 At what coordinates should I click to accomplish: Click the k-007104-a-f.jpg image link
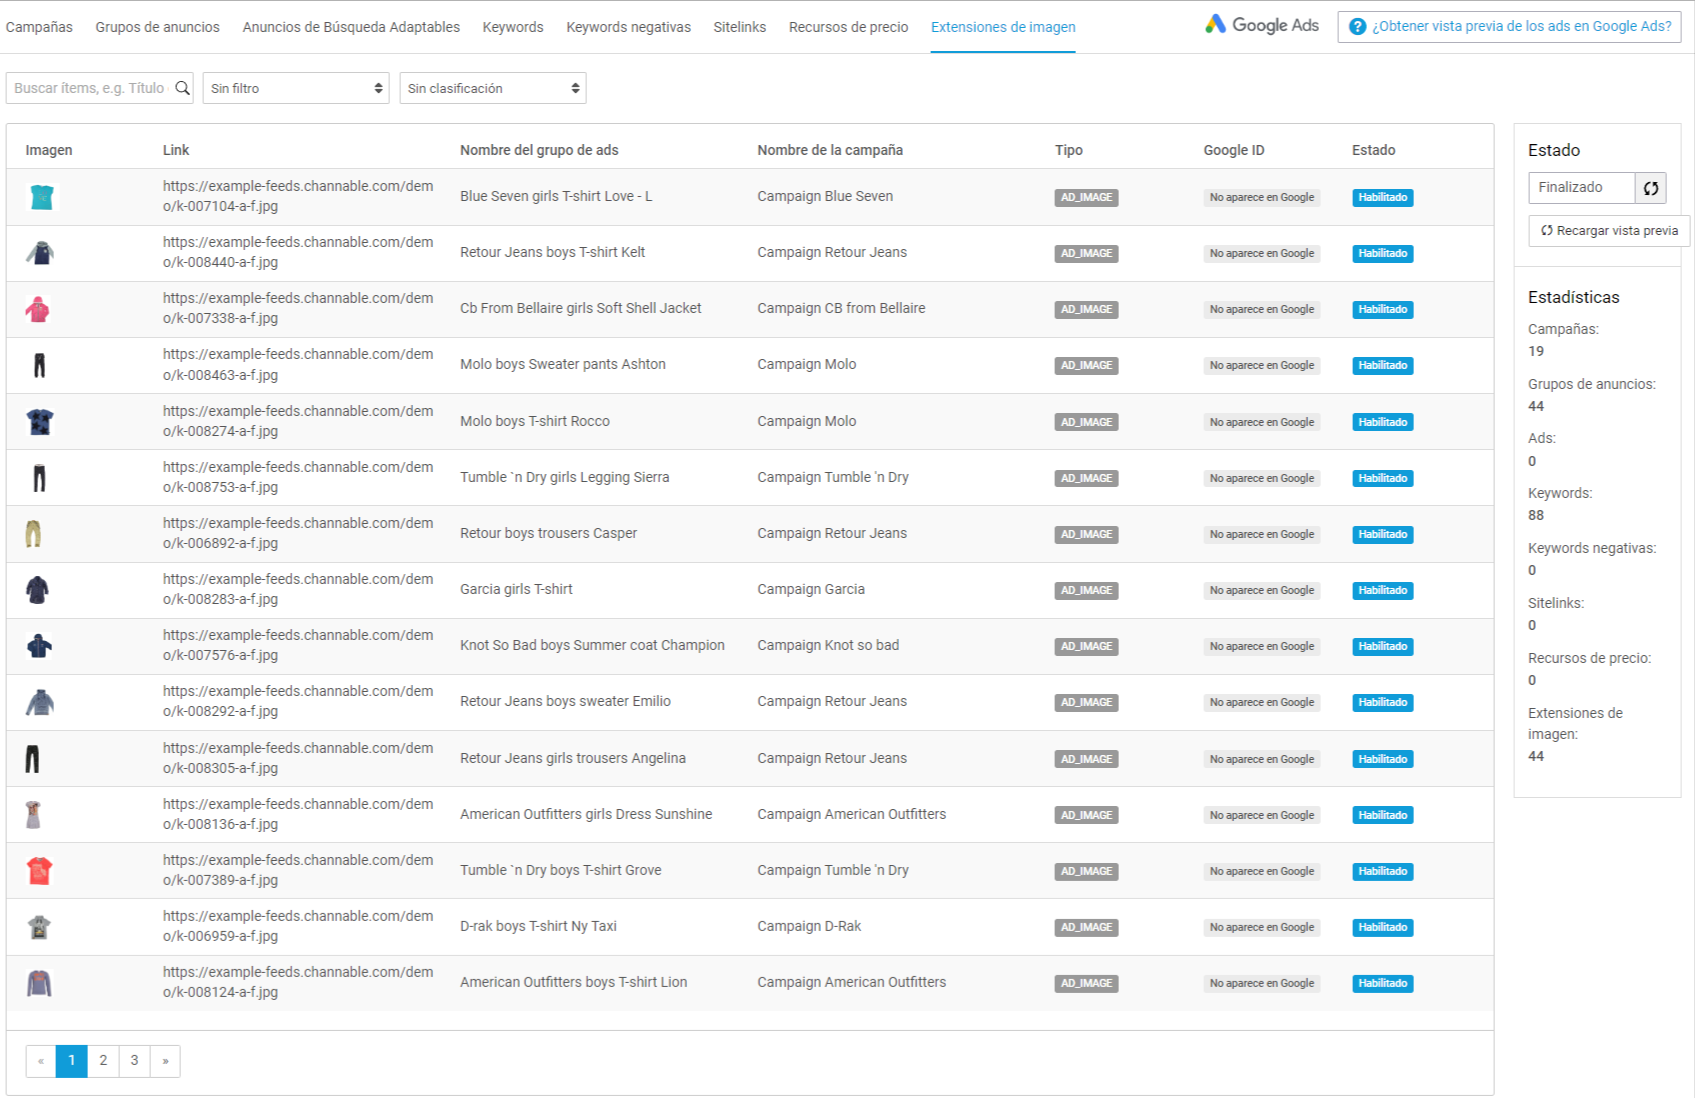click(298, 196)
